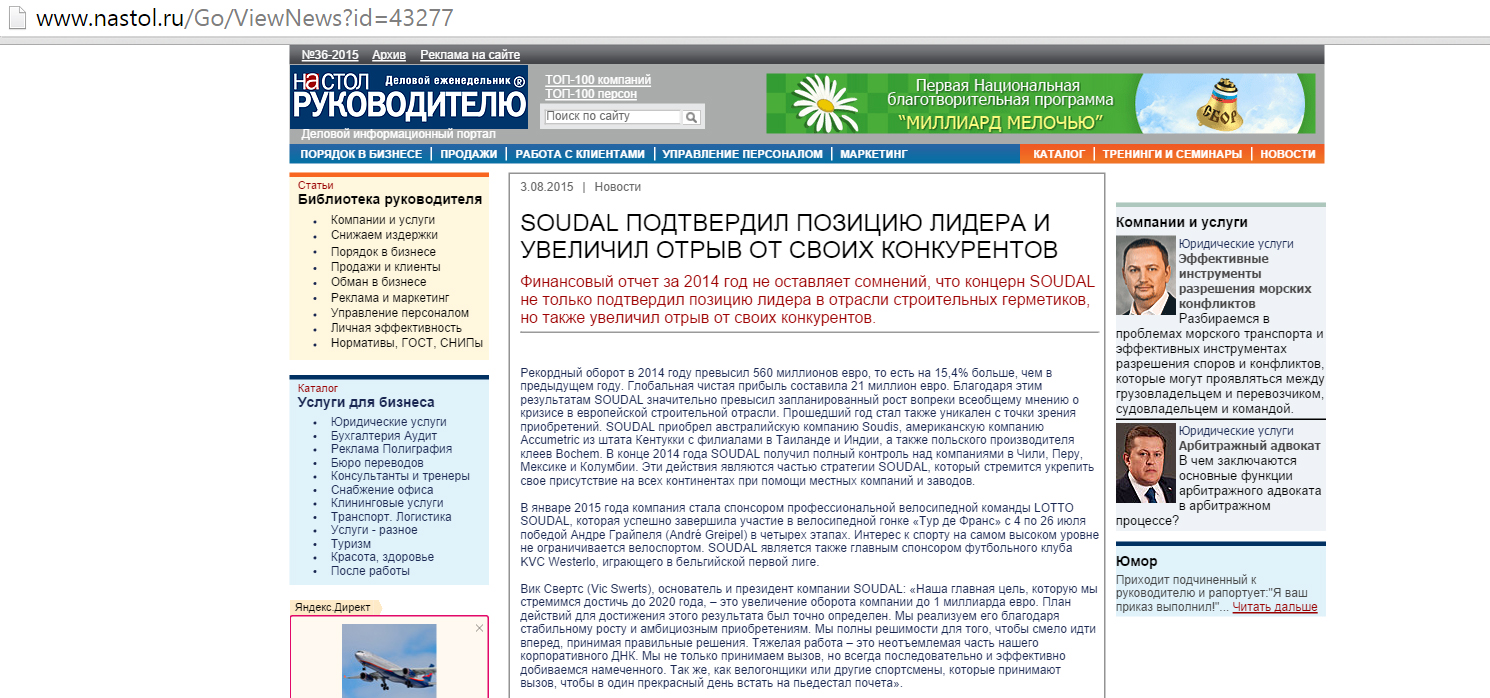Open the 'Архив' link
This screenshot has width=1490, height=698.
(x=389, y=55)
